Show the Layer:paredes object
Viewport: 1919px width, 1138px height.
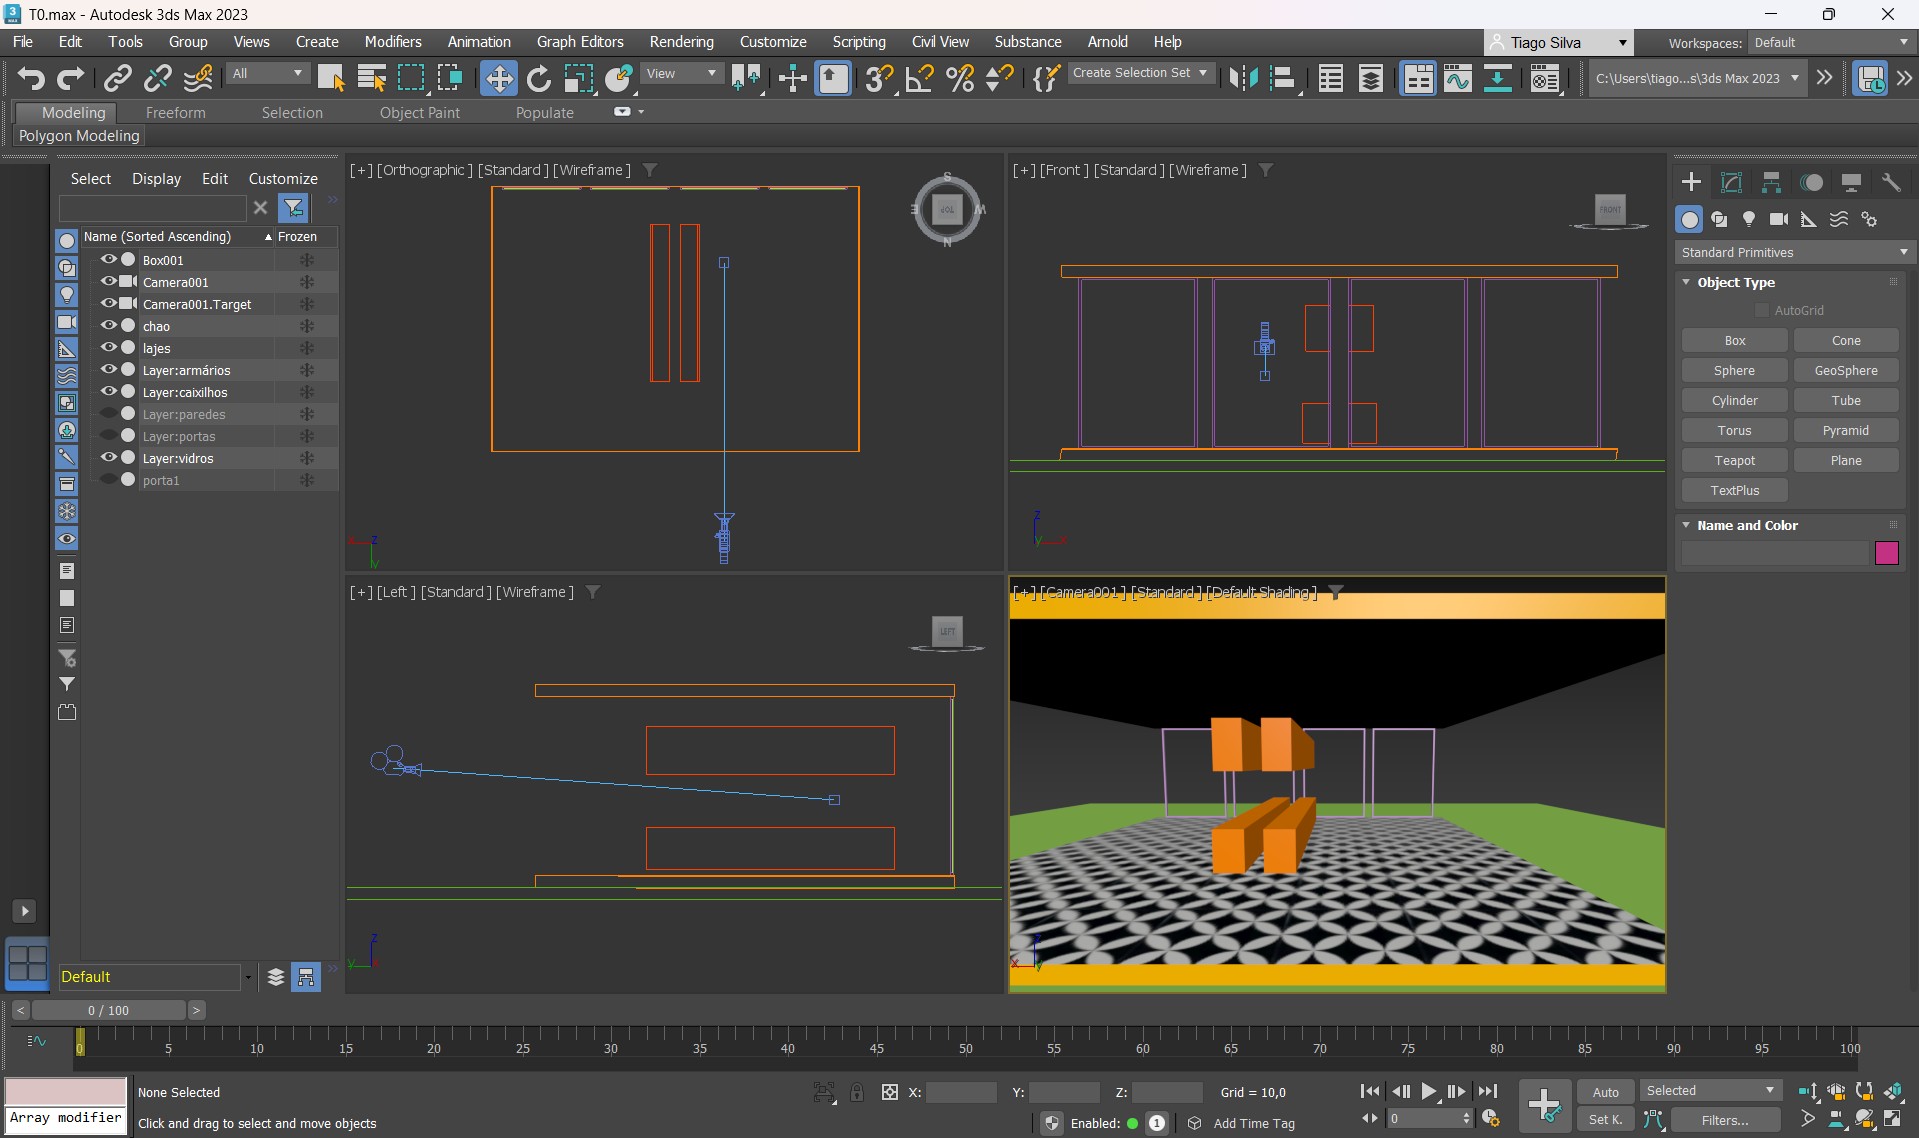coord(108,413)
